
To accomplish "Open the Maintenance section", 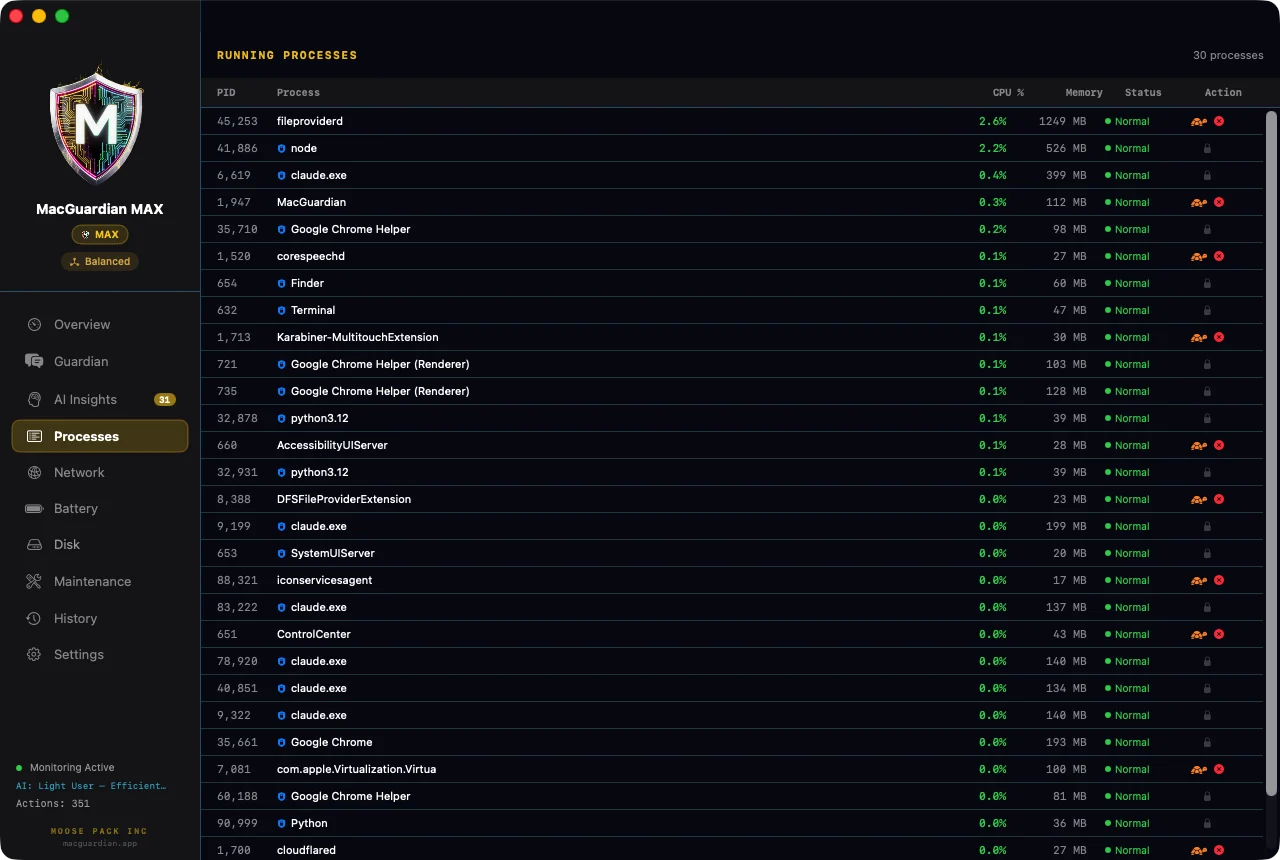I will [x=100, y=582].
